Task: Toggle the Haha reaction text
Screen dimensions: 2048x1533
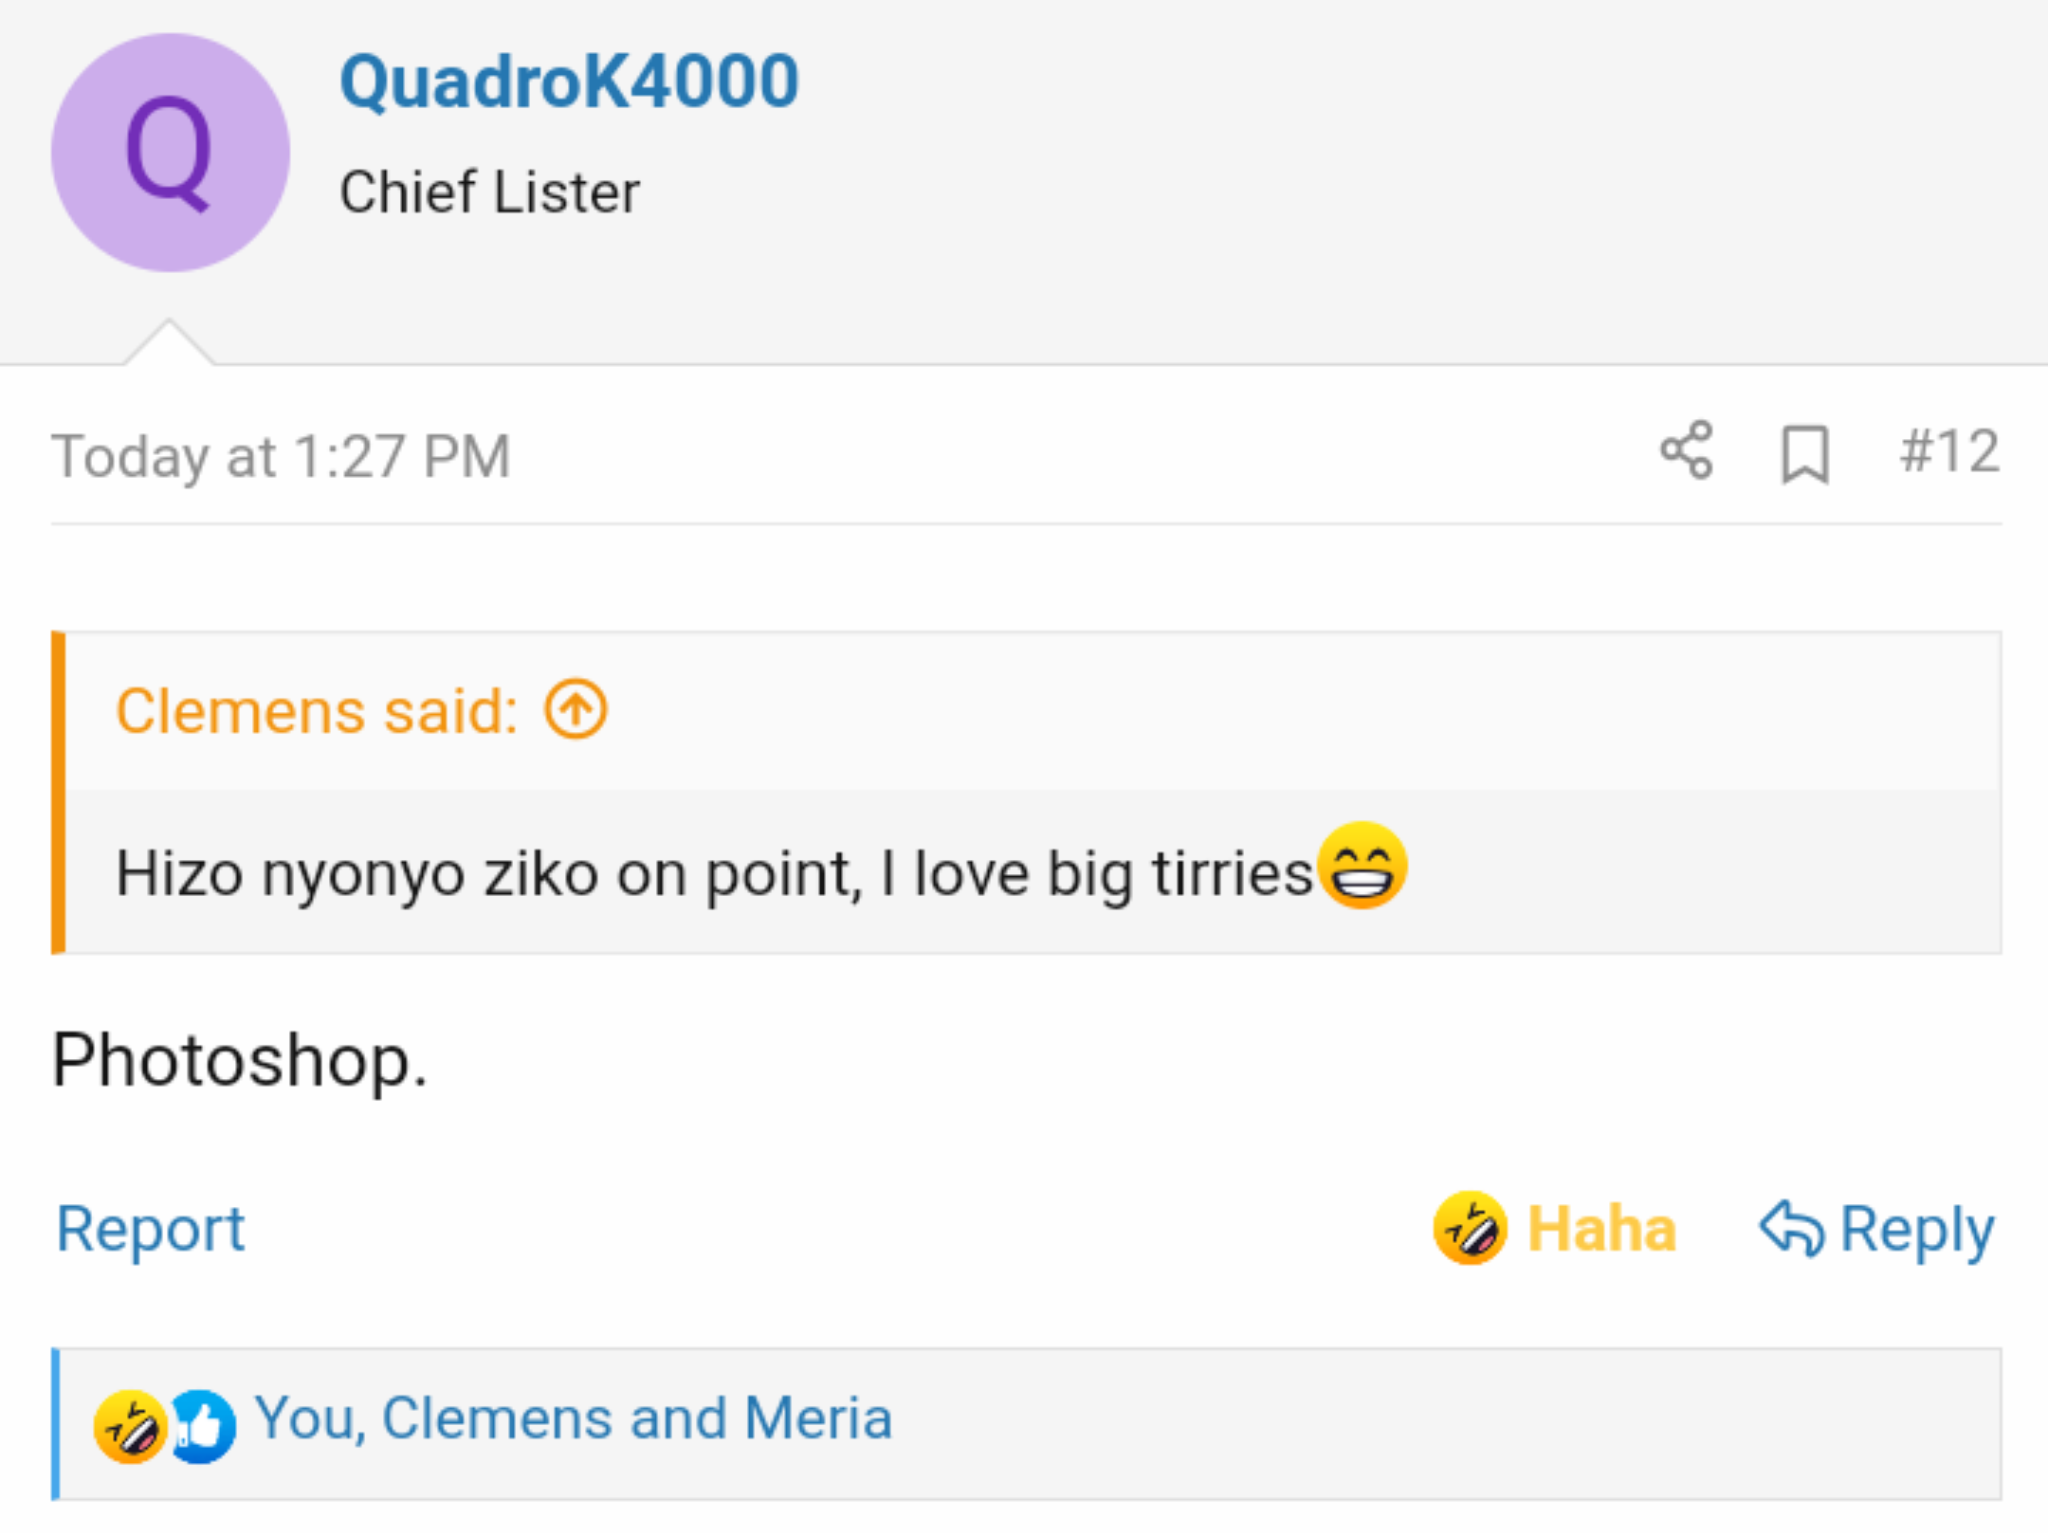Action: (1601, 1228)
